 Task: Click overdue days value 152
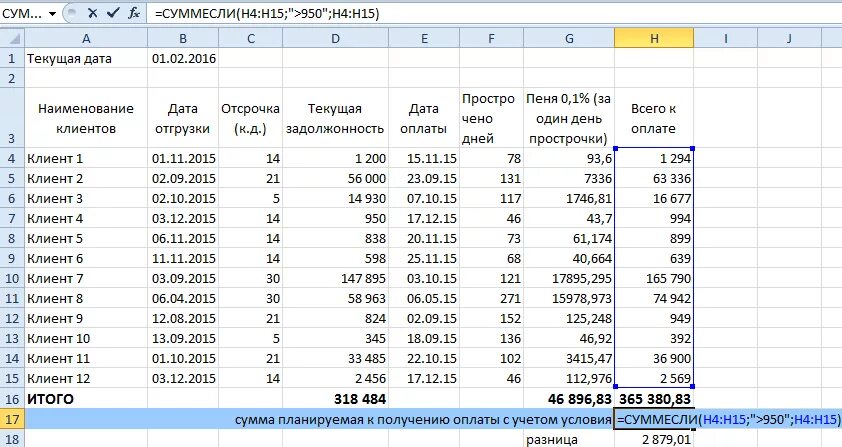(491, 318)
